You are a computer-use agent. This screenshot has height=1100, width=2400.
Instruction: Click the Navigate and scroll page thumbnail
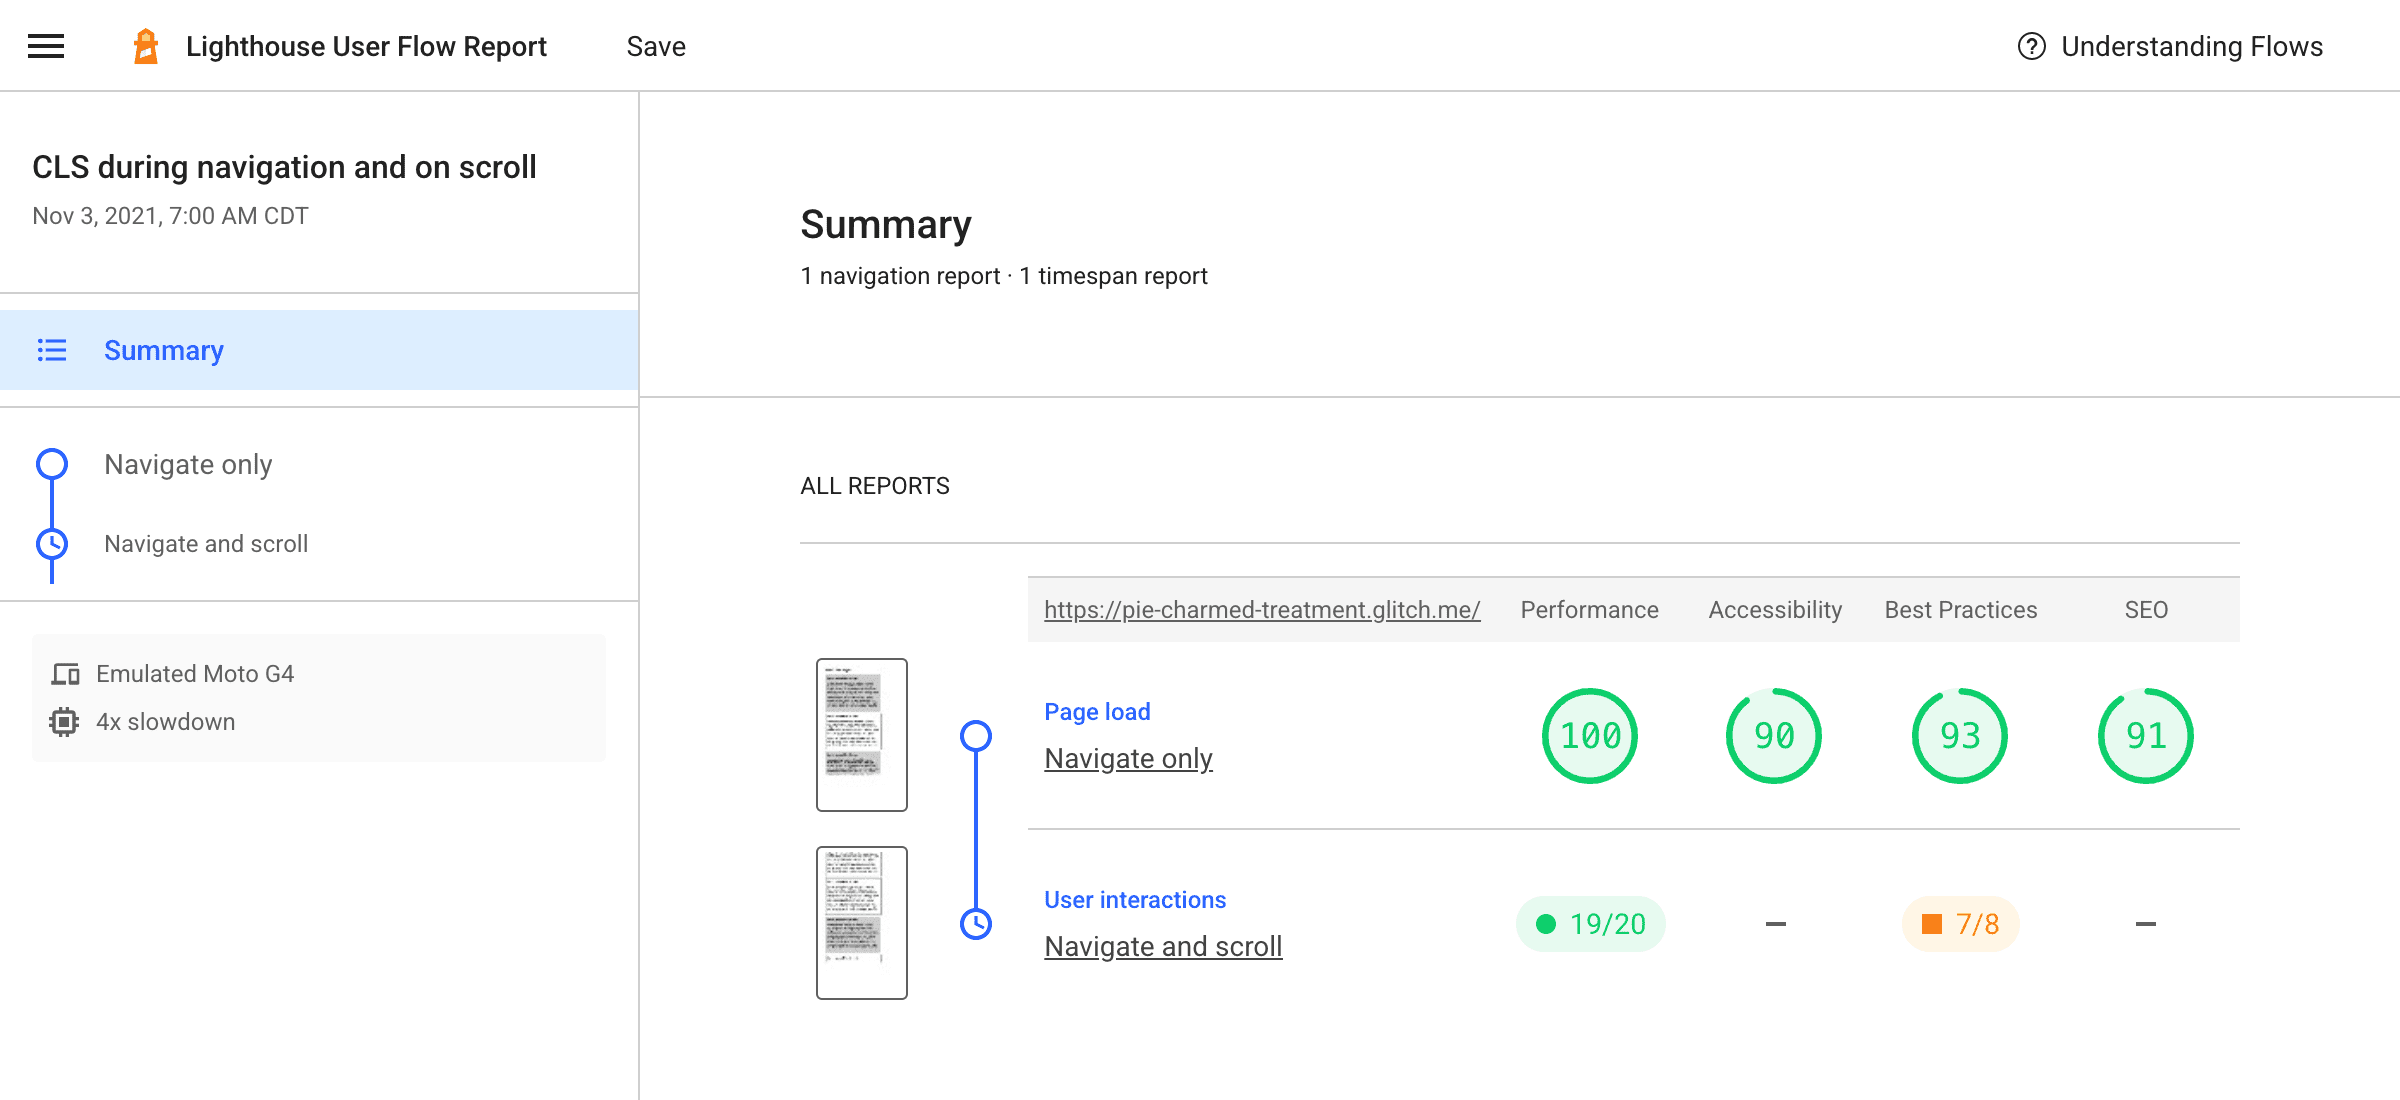point(862,921)
